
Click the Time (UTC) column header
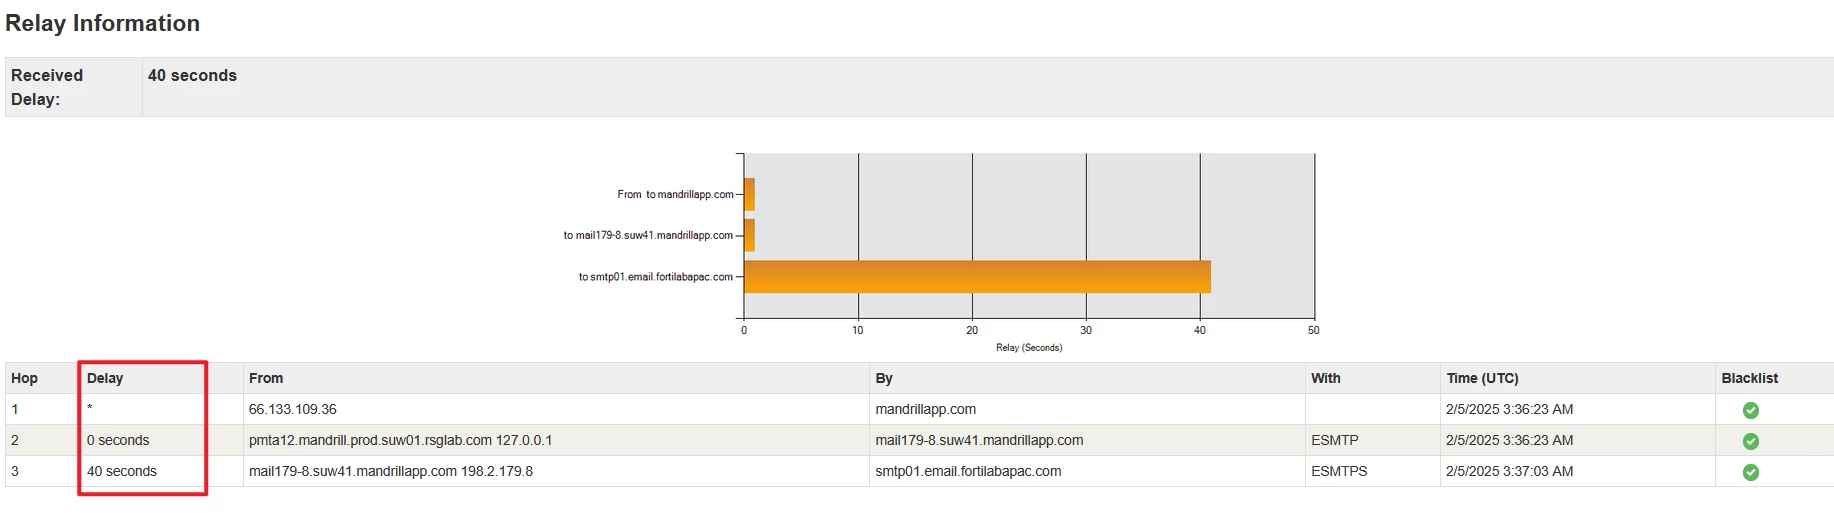(x=1482, y=378)
